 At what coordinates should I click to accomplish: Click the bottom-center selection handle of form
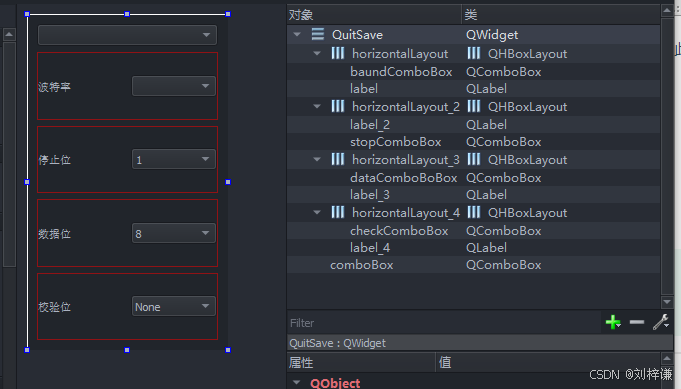pos(127,349)
